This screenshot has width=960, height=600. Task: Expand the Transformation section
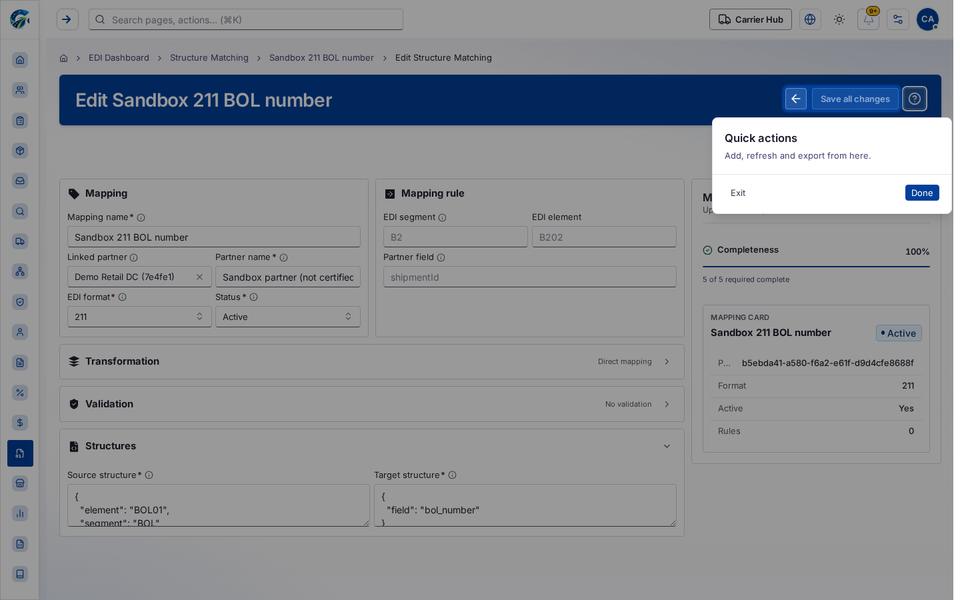[x=372, y=362]
